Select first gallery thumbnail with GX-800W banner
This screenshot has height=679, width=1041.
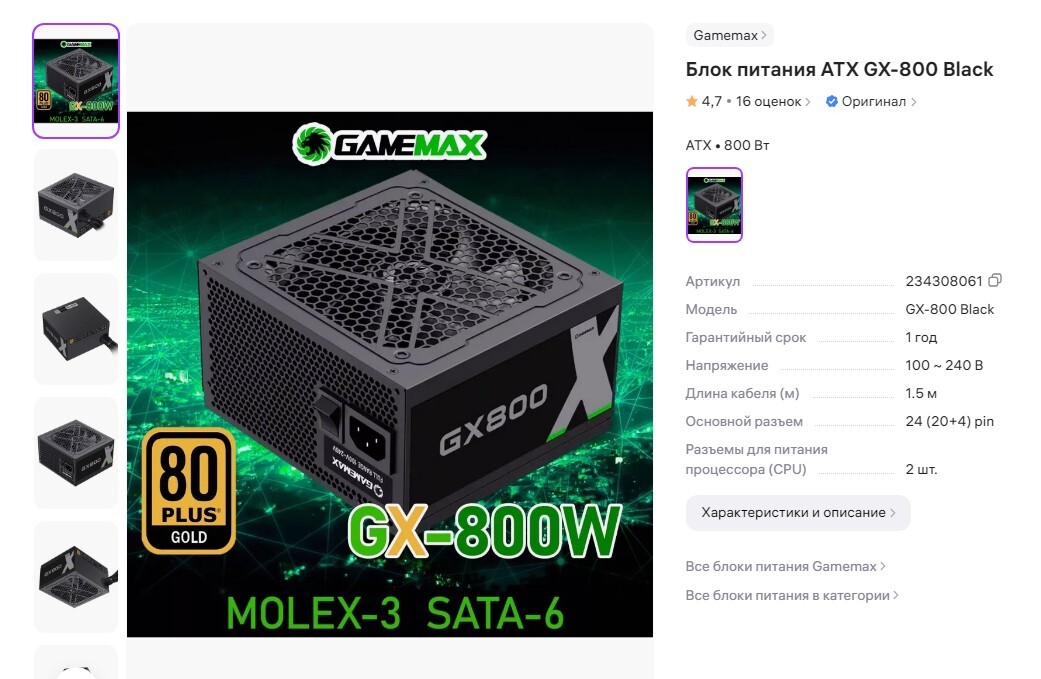pos(76,81)
